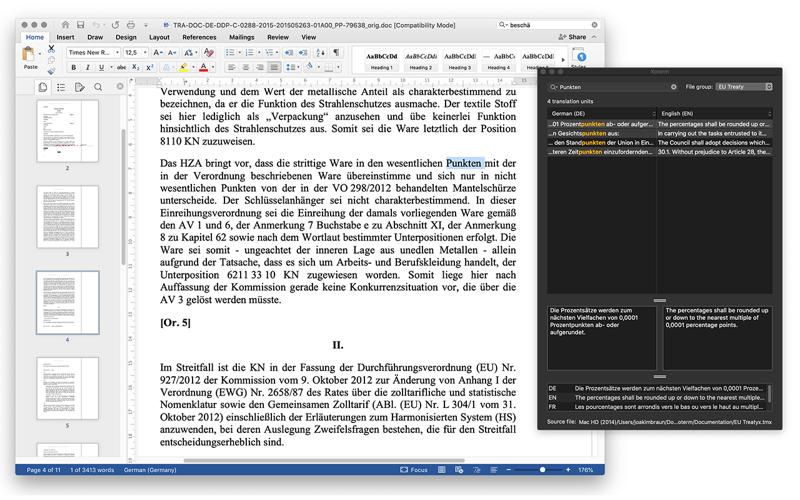Click the Save icon in title bar
The image size is (800, 500).
tap(81, 24)
